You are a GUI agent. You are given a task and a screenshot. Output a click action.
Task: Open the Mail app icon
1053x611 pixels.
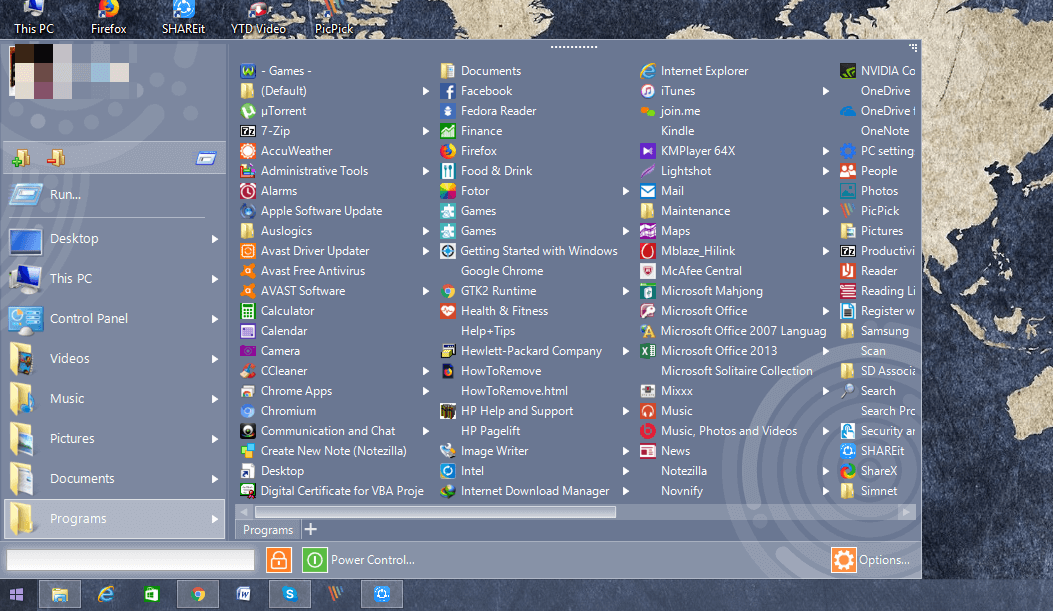tap(647, 191)
